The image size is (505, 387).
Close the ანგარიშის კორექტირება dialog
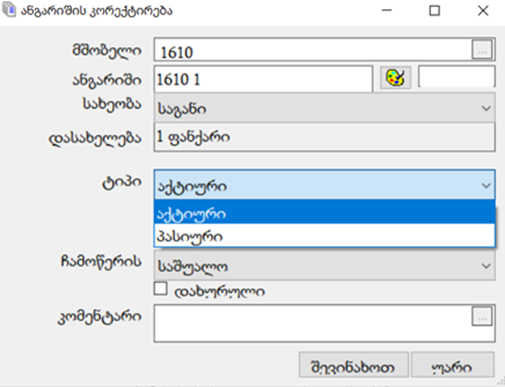coord(483,10)
